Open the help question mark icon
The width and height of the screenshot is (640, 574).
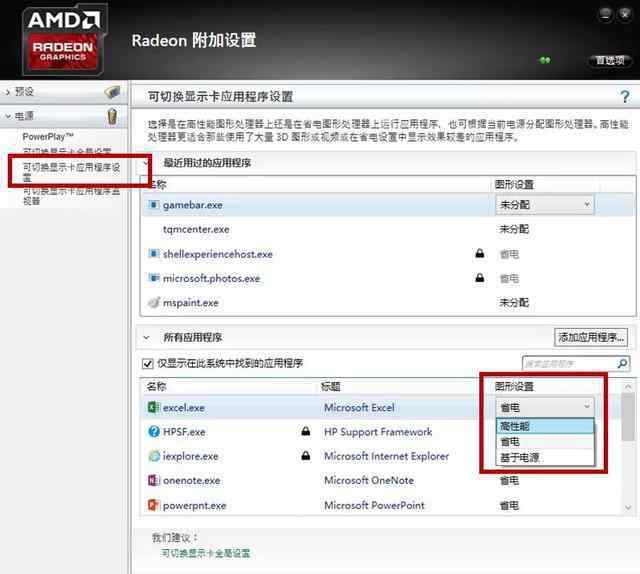pos(624,97)
